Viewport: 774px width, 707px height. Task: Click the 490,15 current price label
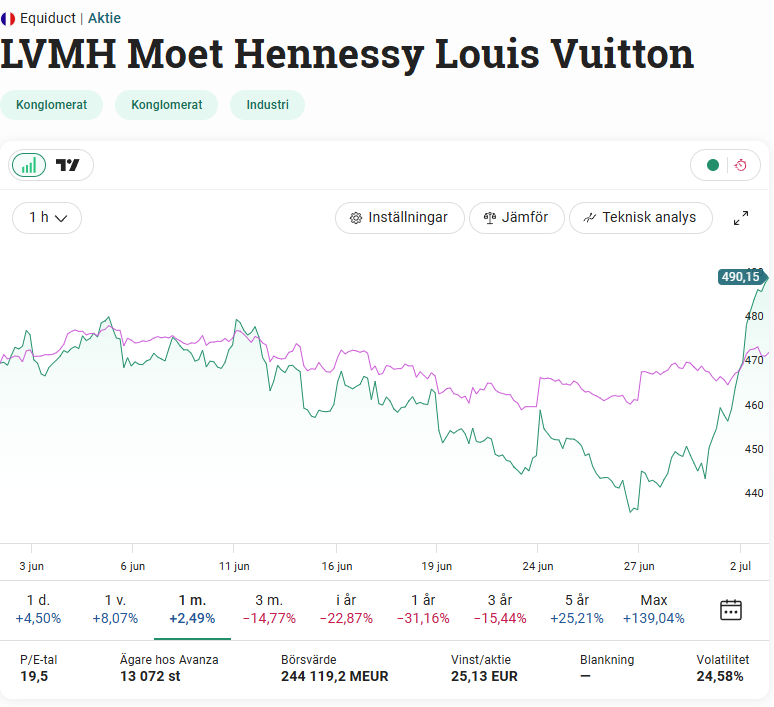pos(741,277)
